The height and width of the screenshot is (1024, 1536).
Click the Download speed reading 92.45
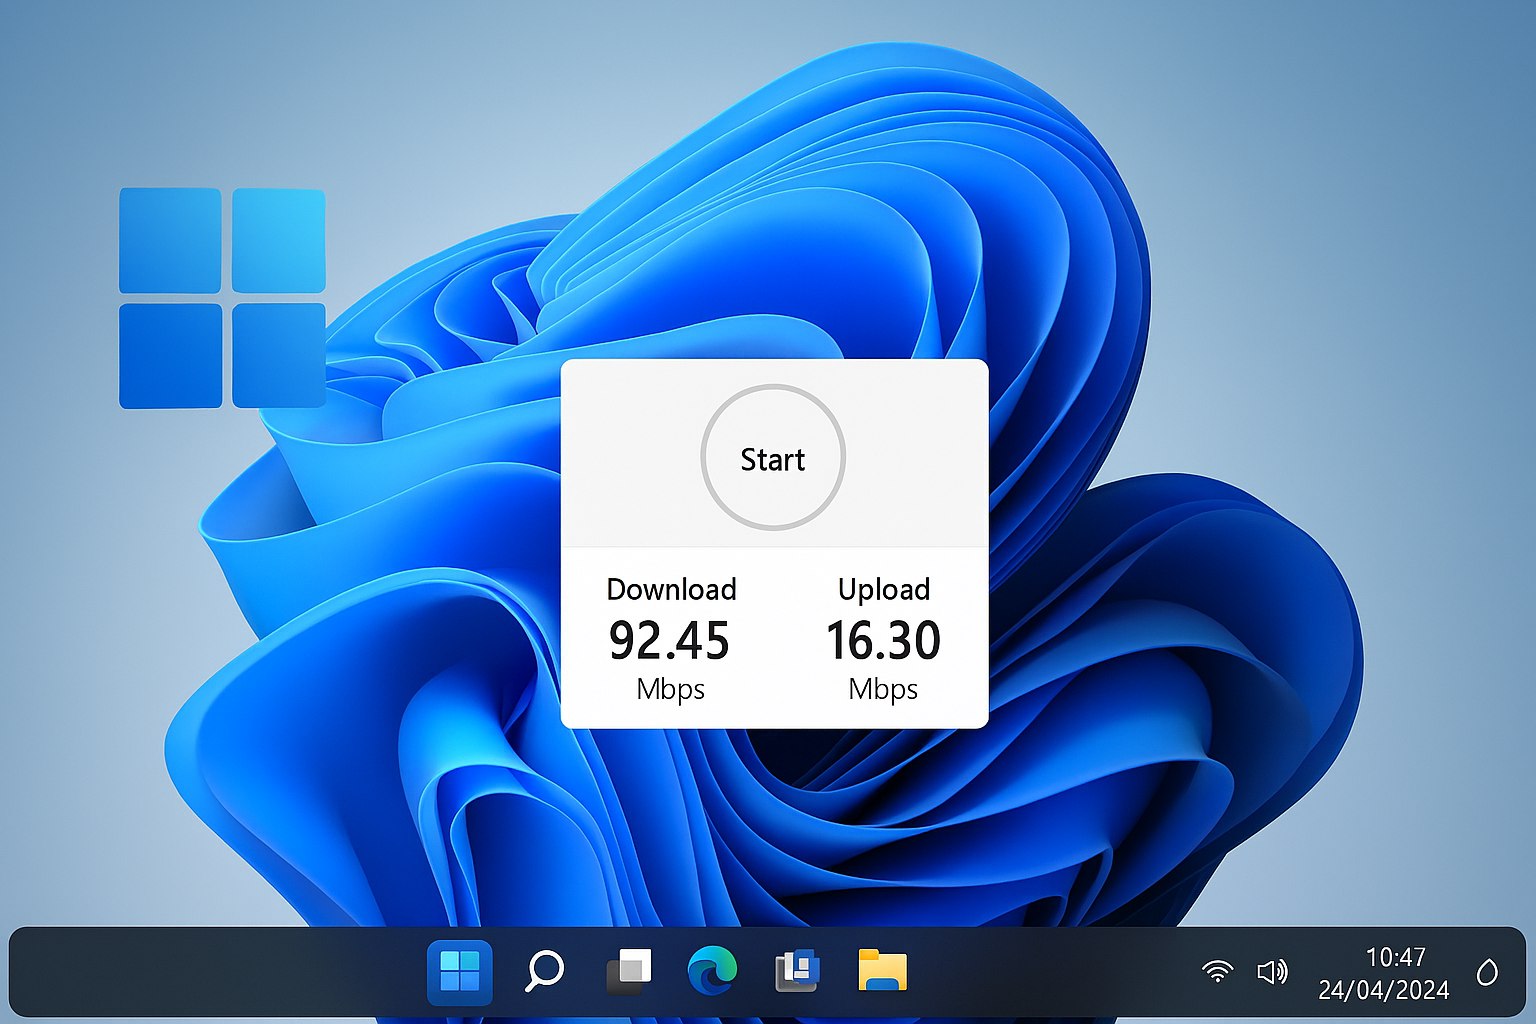pyautogui.click(x=669, y=641)
